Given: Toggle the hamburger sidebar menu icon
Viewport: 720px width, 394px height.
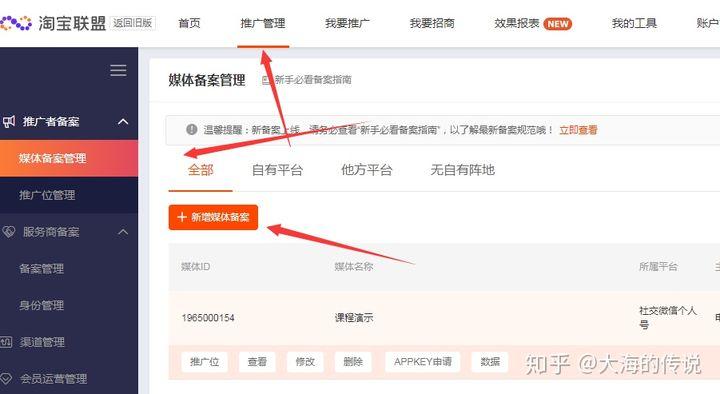Looking at the screenshot, I should pyautogui.click(x=118, y=70).
